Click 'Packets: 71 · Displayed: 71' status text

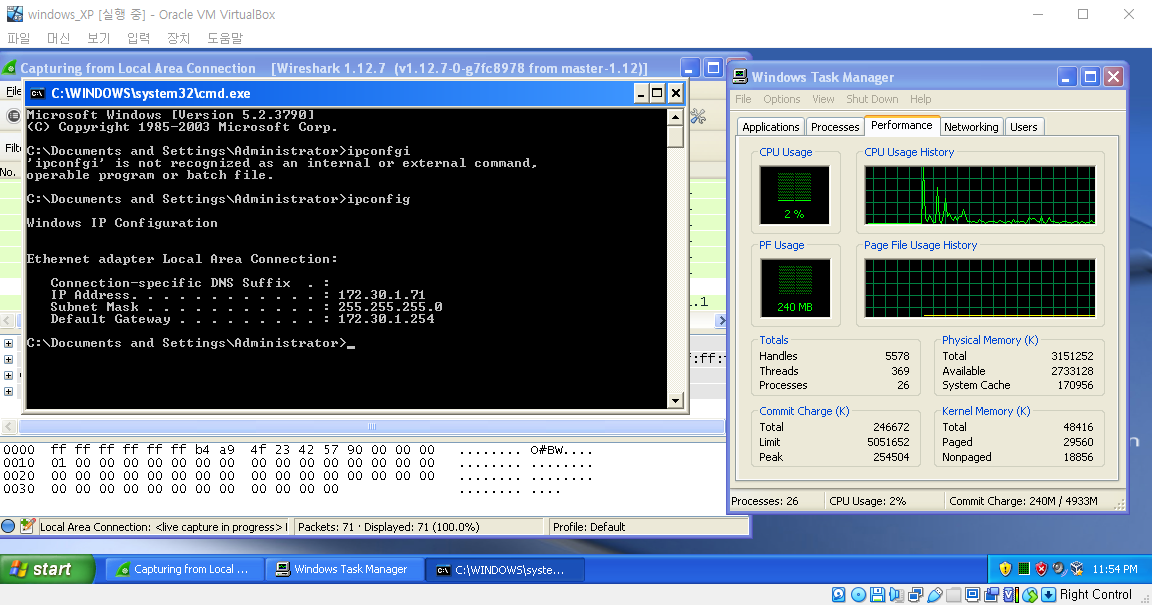pos(389,527)
